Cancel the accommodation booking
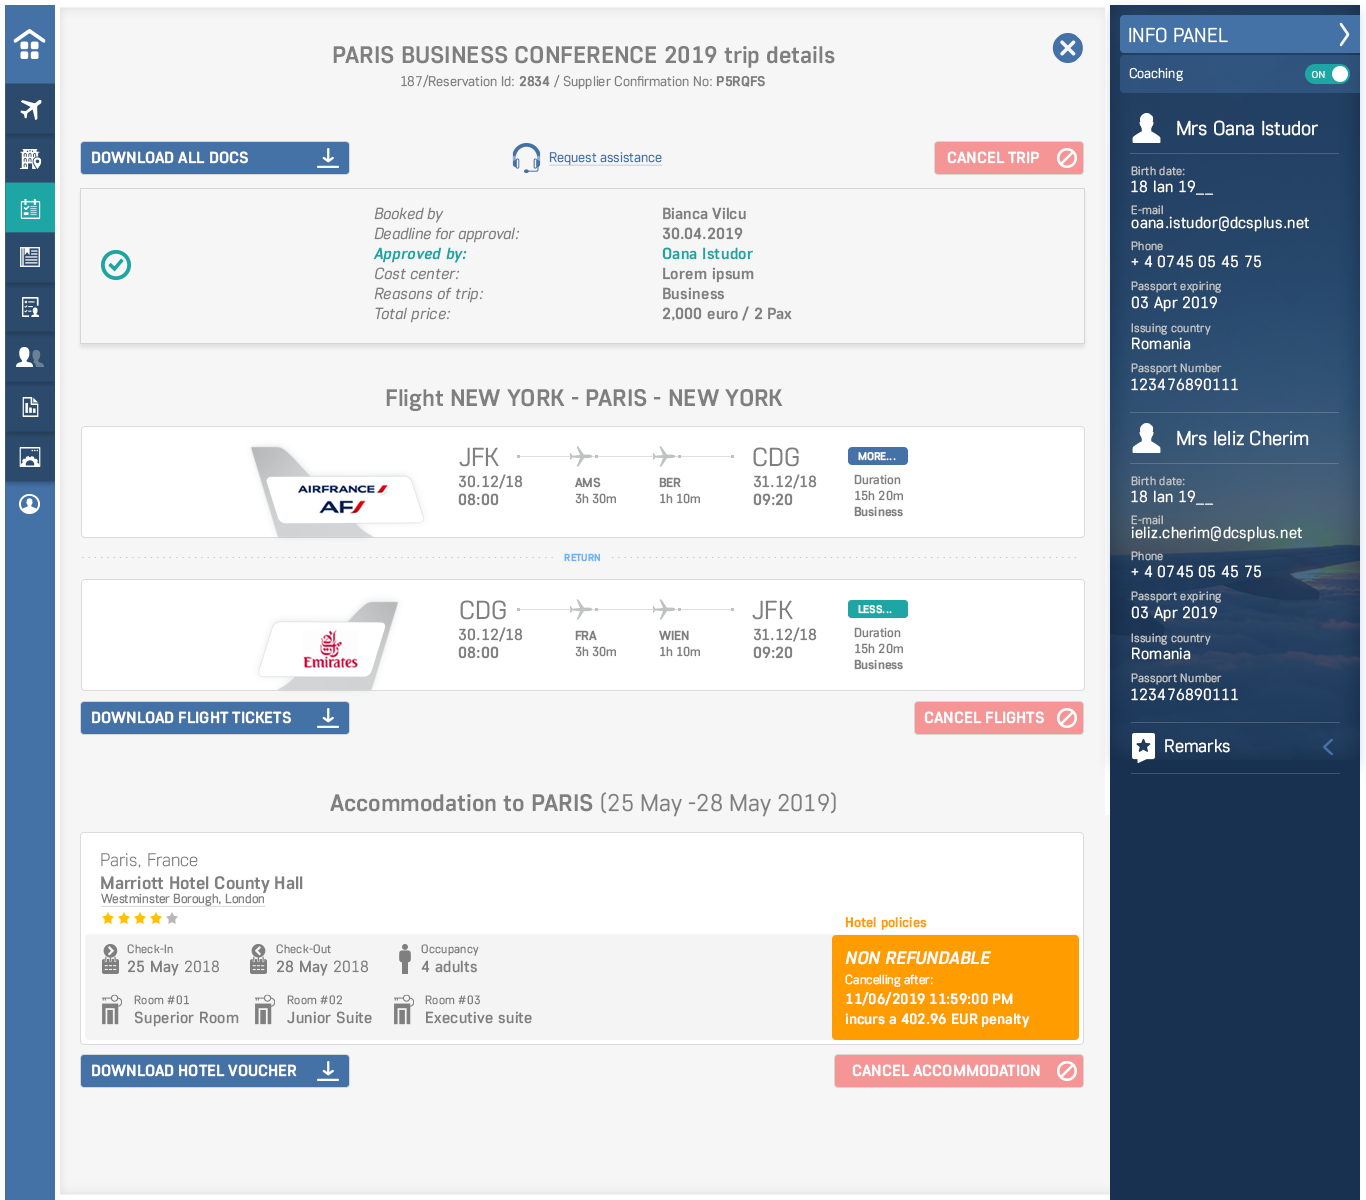This screenshot has width=1366, height=1200. click(959, 1071)
